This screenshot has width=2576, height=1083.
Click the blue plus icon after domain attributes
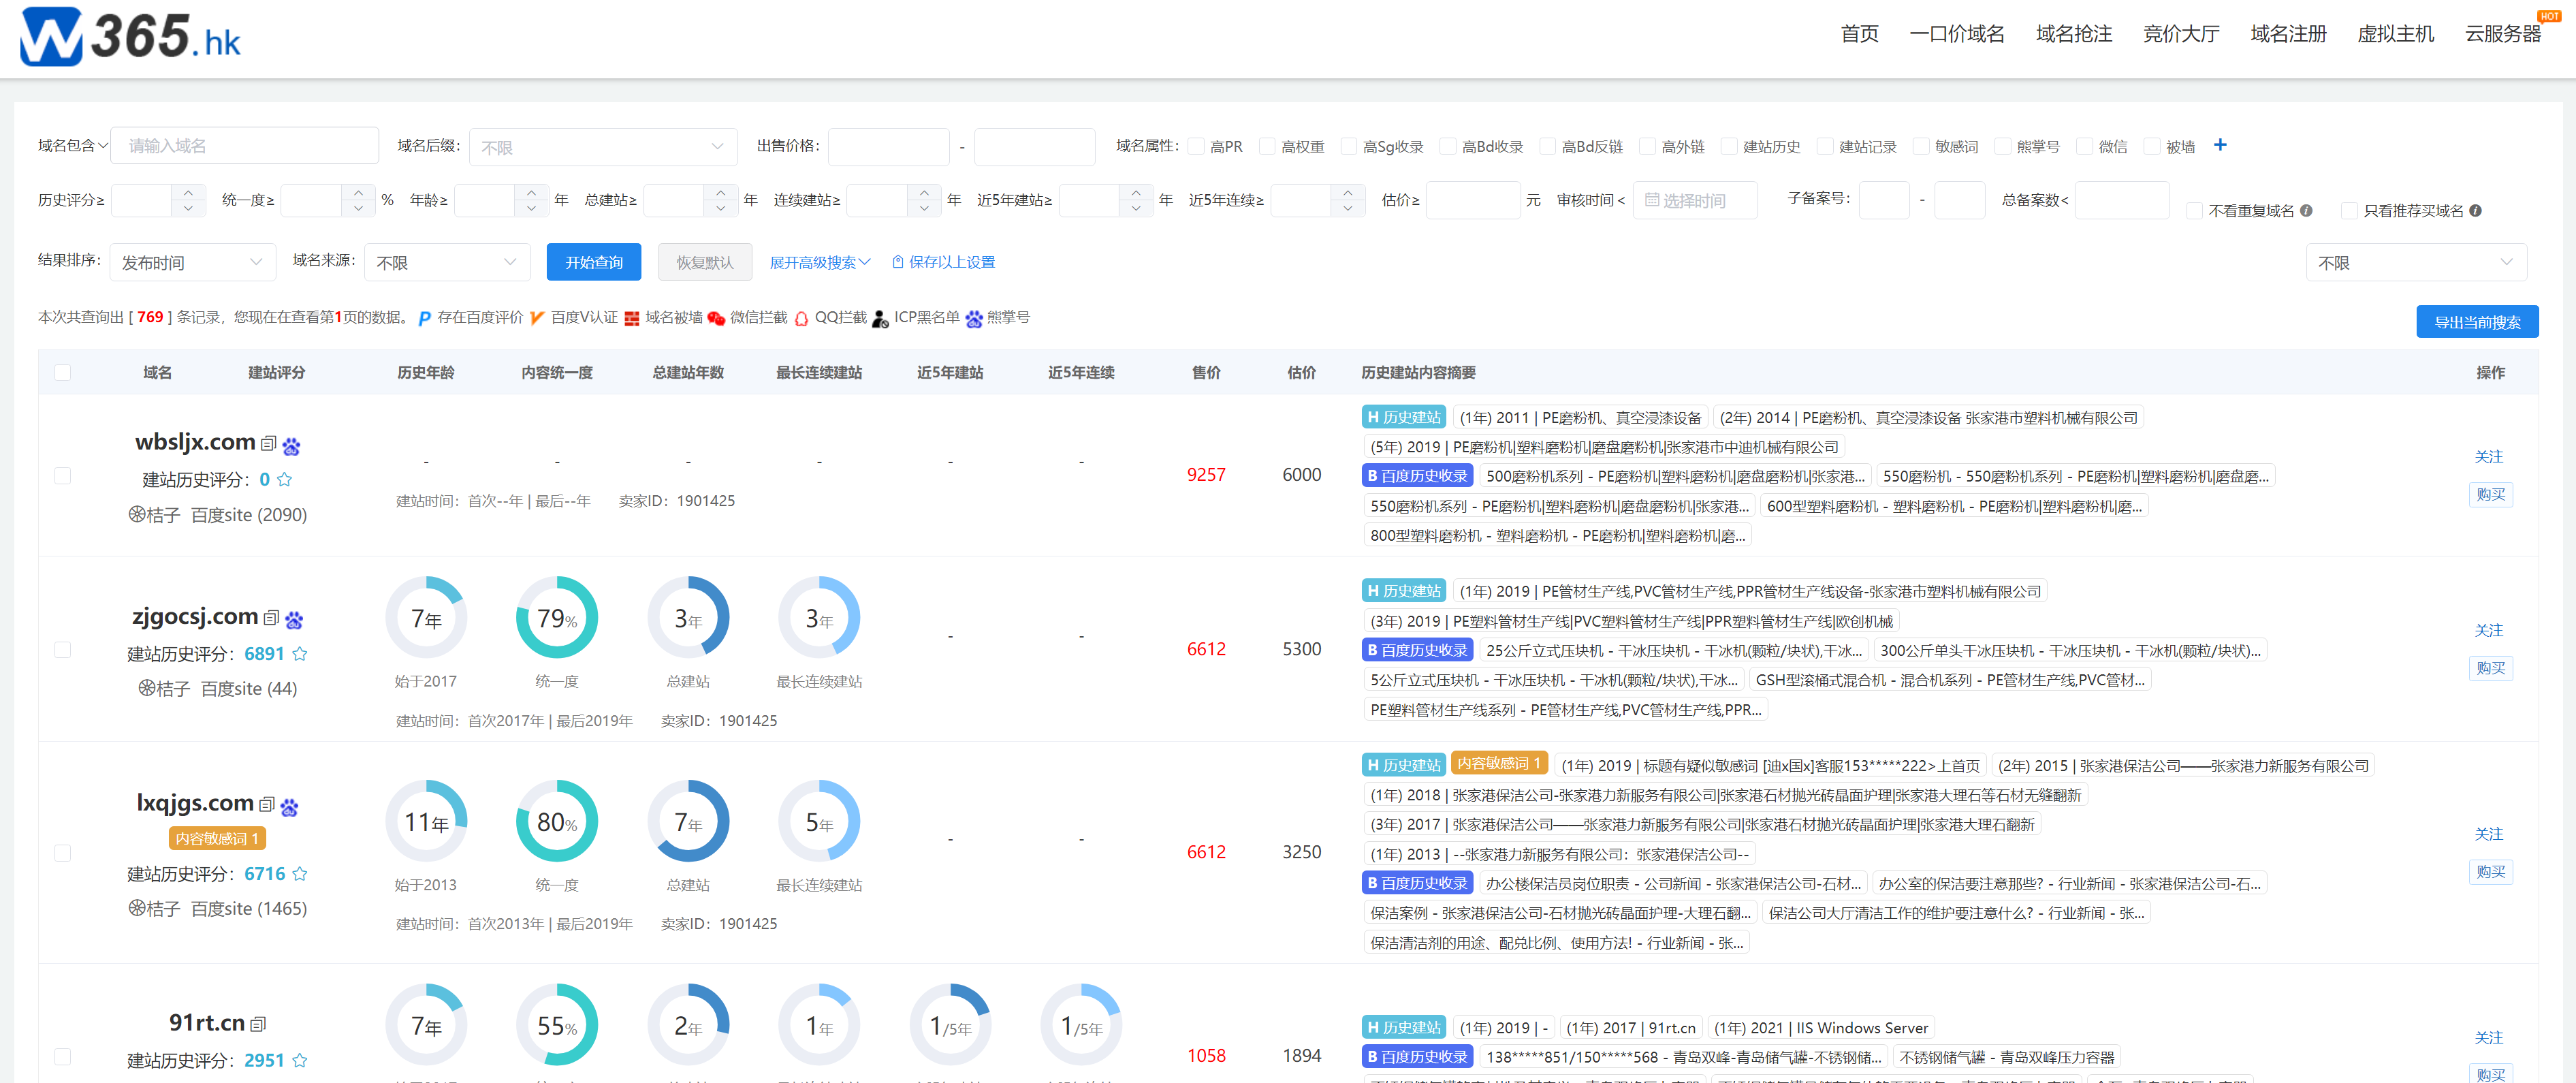[x=2220, y=145]
